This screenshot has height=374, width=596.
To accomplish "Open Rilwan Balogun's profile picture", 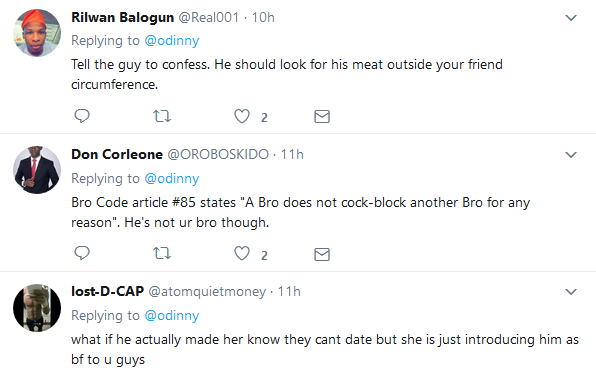I will [x=37, y=33].
